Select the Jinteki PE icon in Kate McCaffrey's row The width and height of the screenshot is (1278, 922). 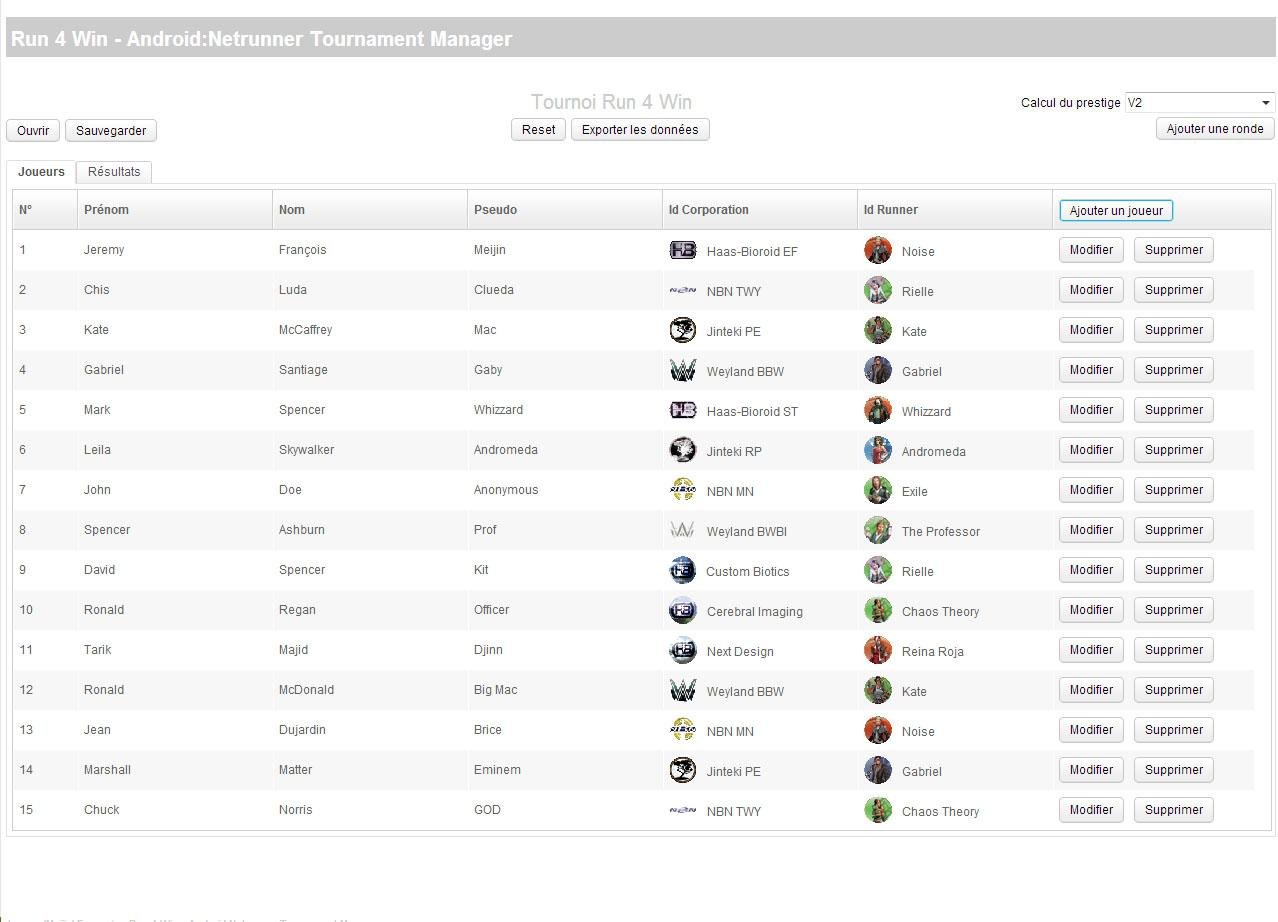(681, 331)
